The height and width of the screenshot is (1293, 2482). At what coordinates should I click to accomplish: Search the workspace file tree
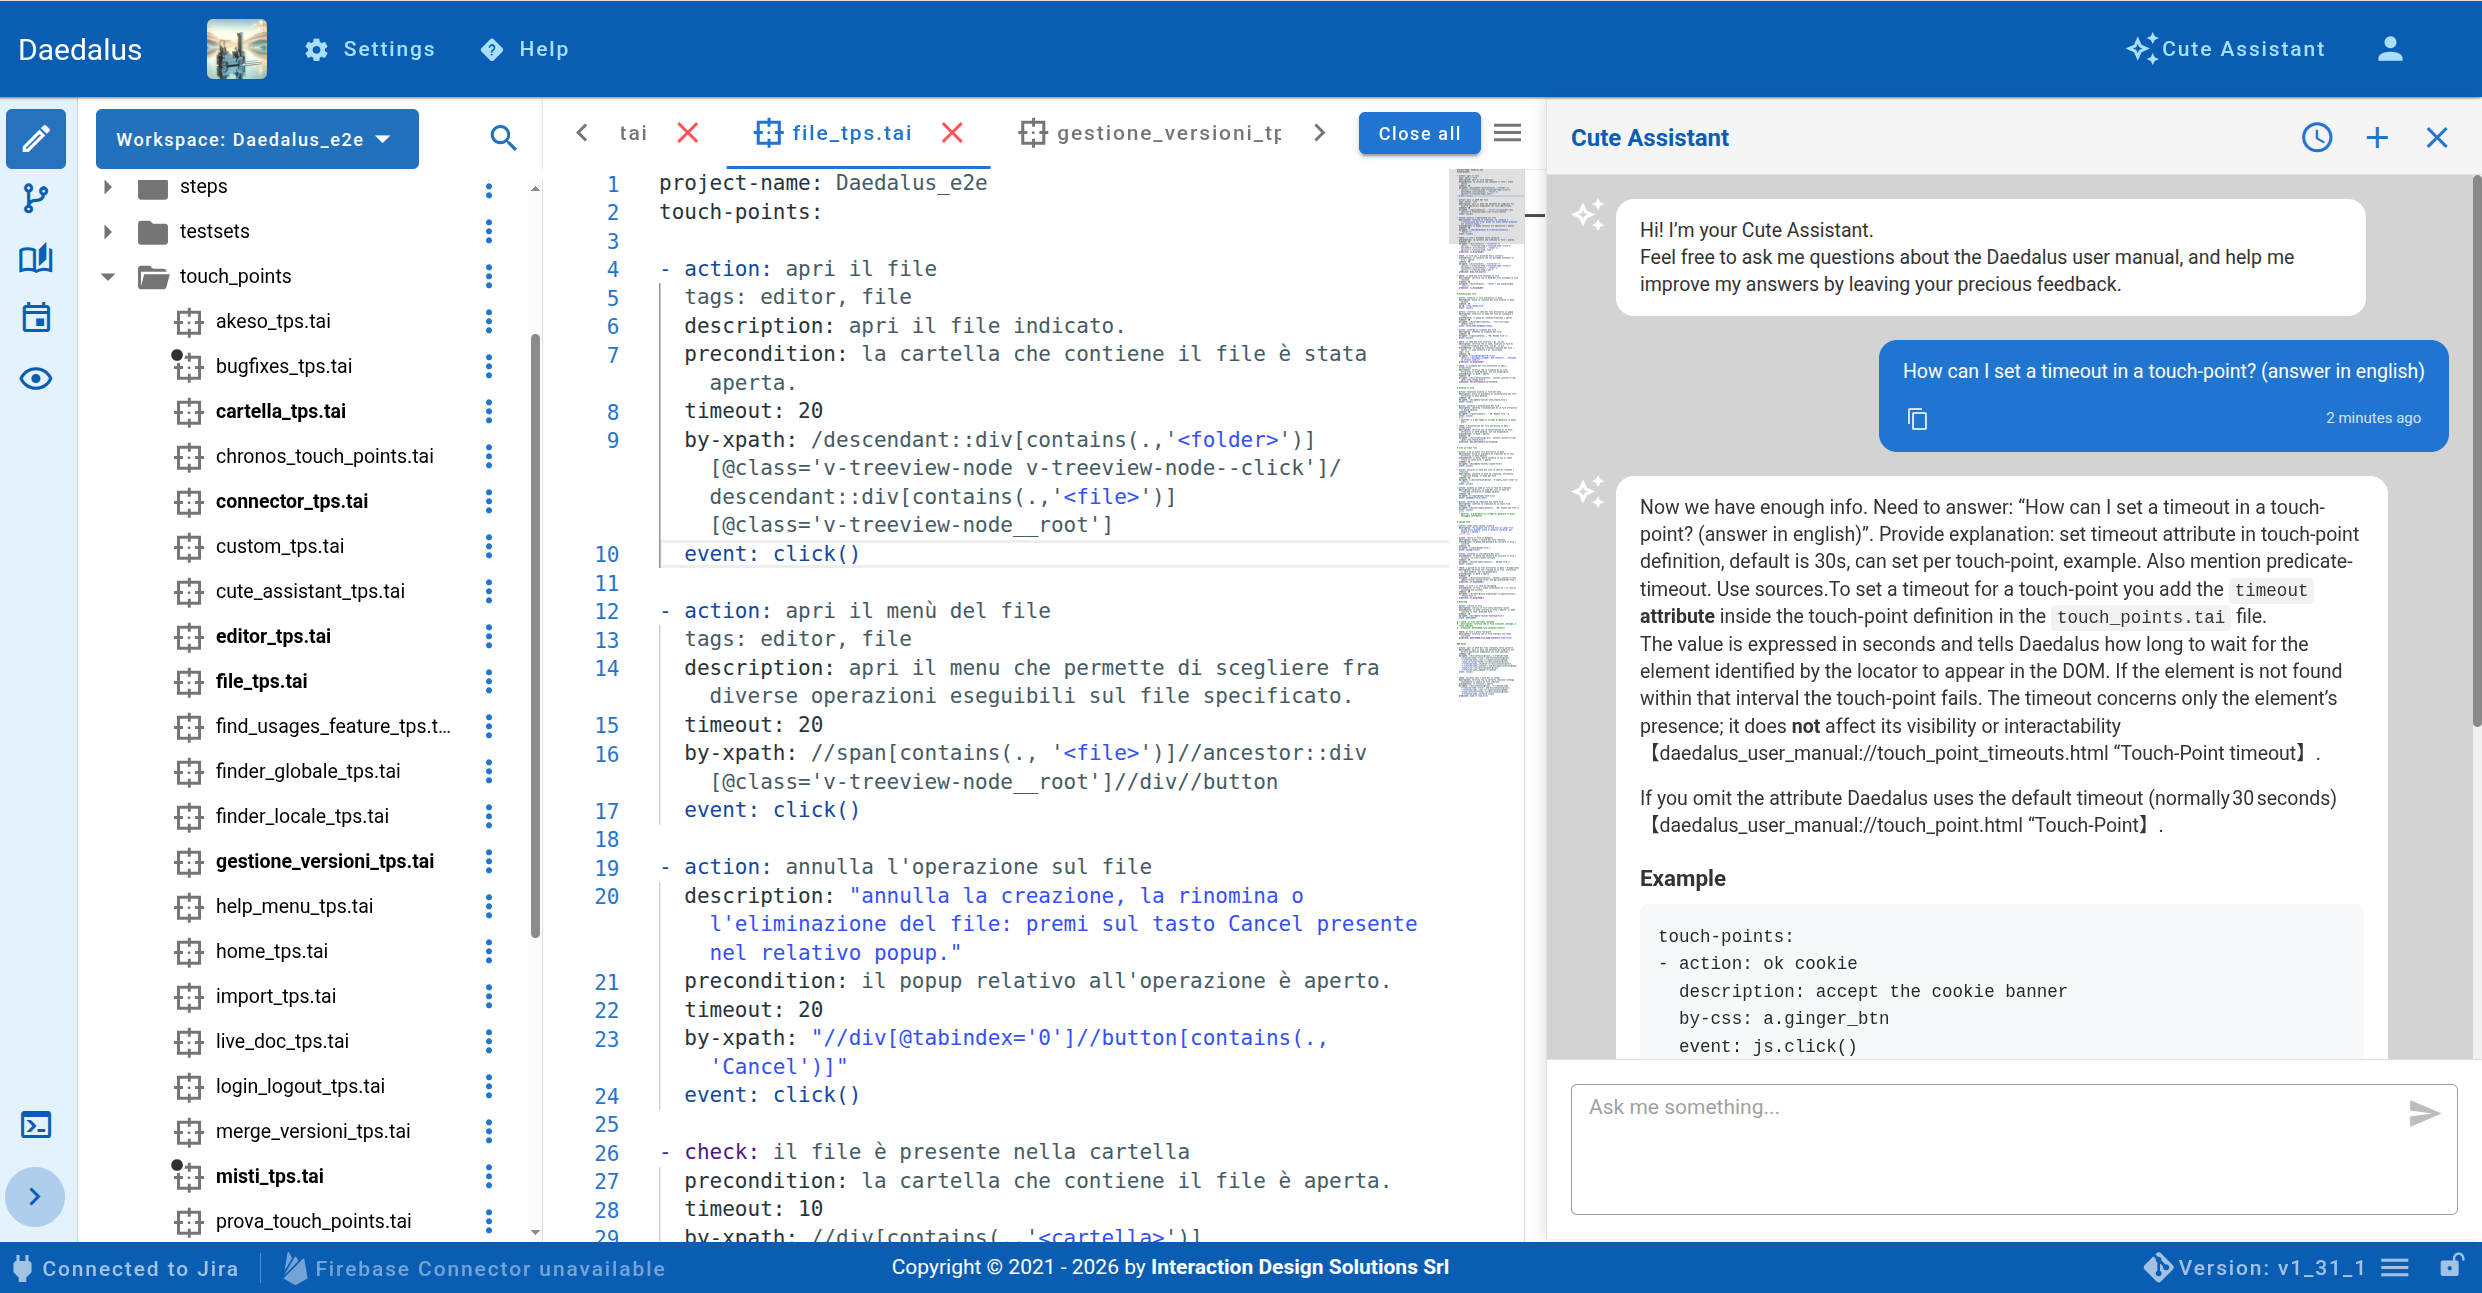tap(503, 138)
